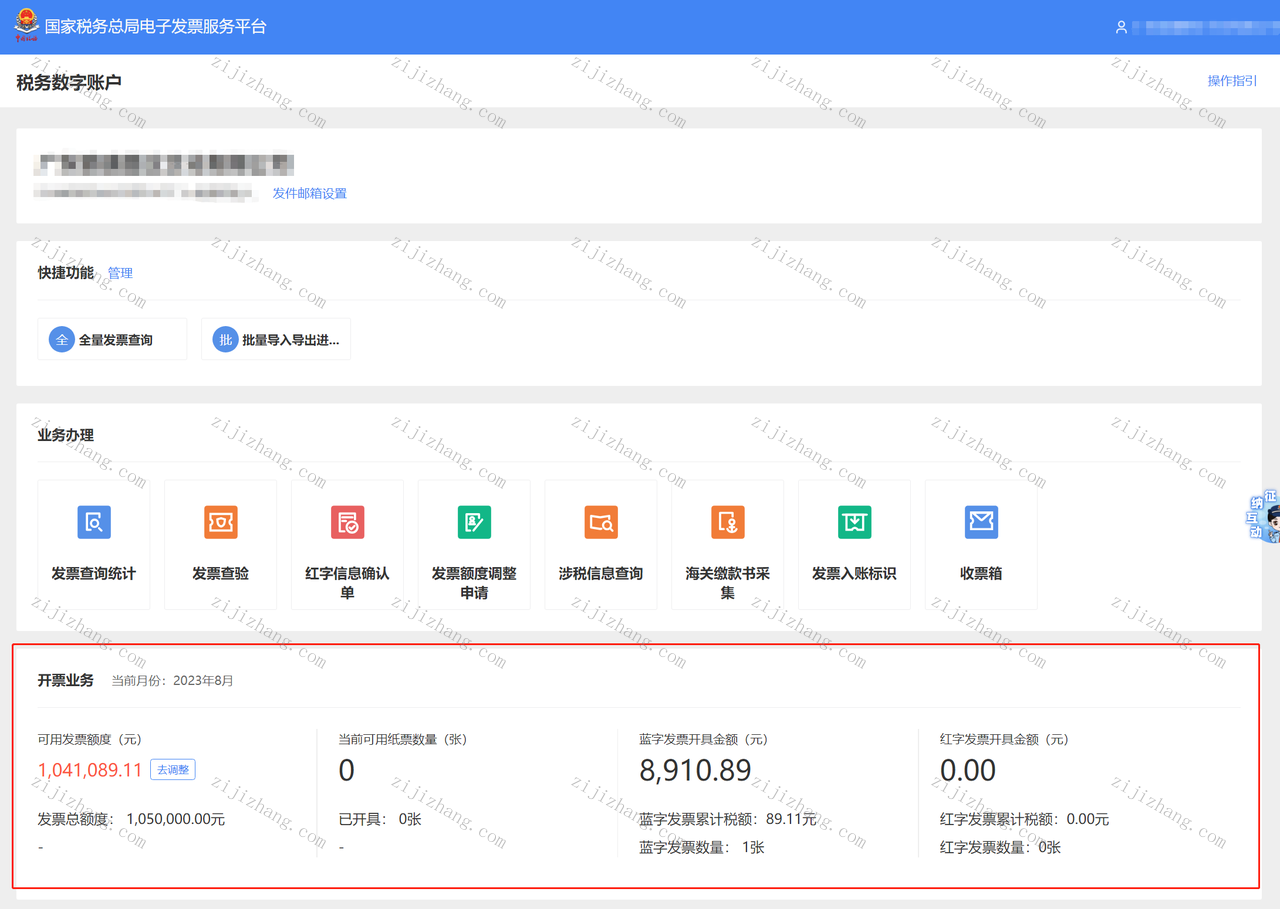Open the 收箱箱 mail icon above 收票箱

[981, 522]
